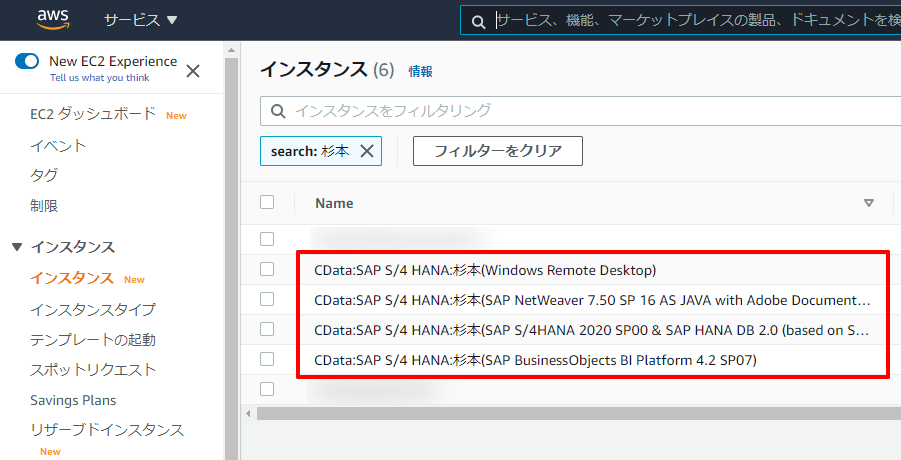The image size is (901, 460).
Task: Check the SAP S/4HANA 2020 instance checkbox
Action: (x=267, y=329)
